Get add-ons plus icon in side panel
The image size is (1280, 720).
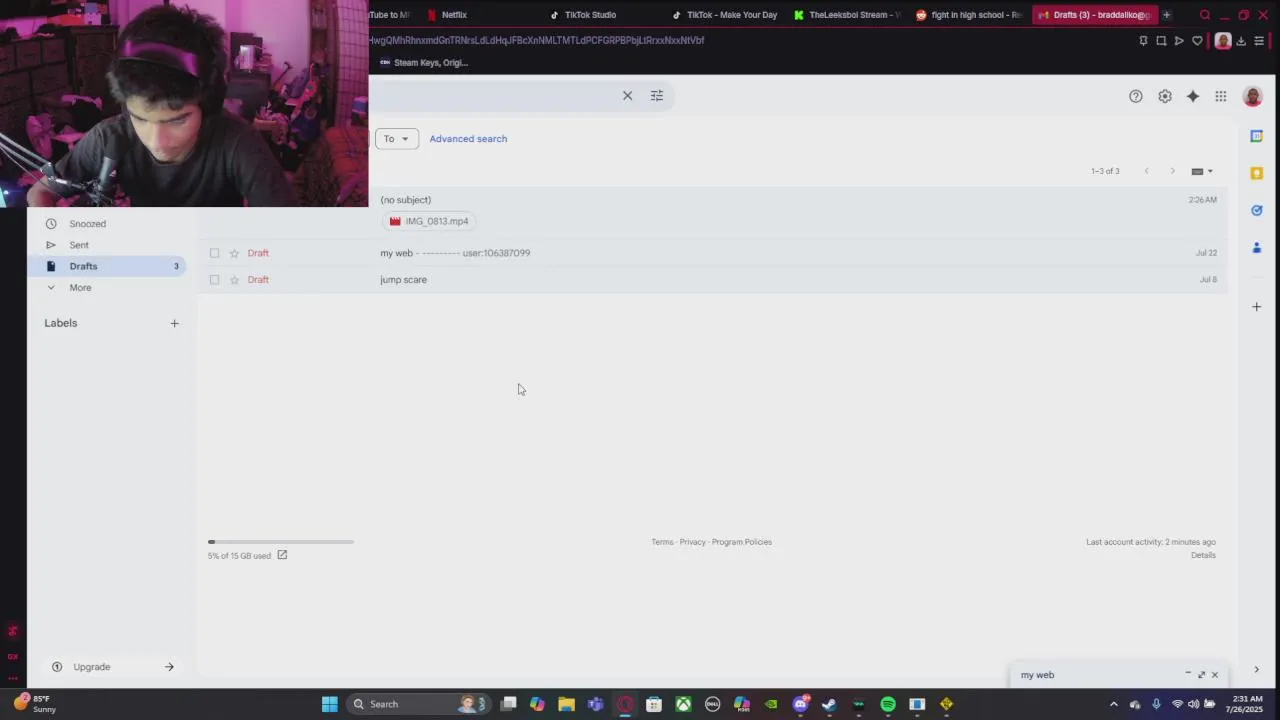point(1257,307)
